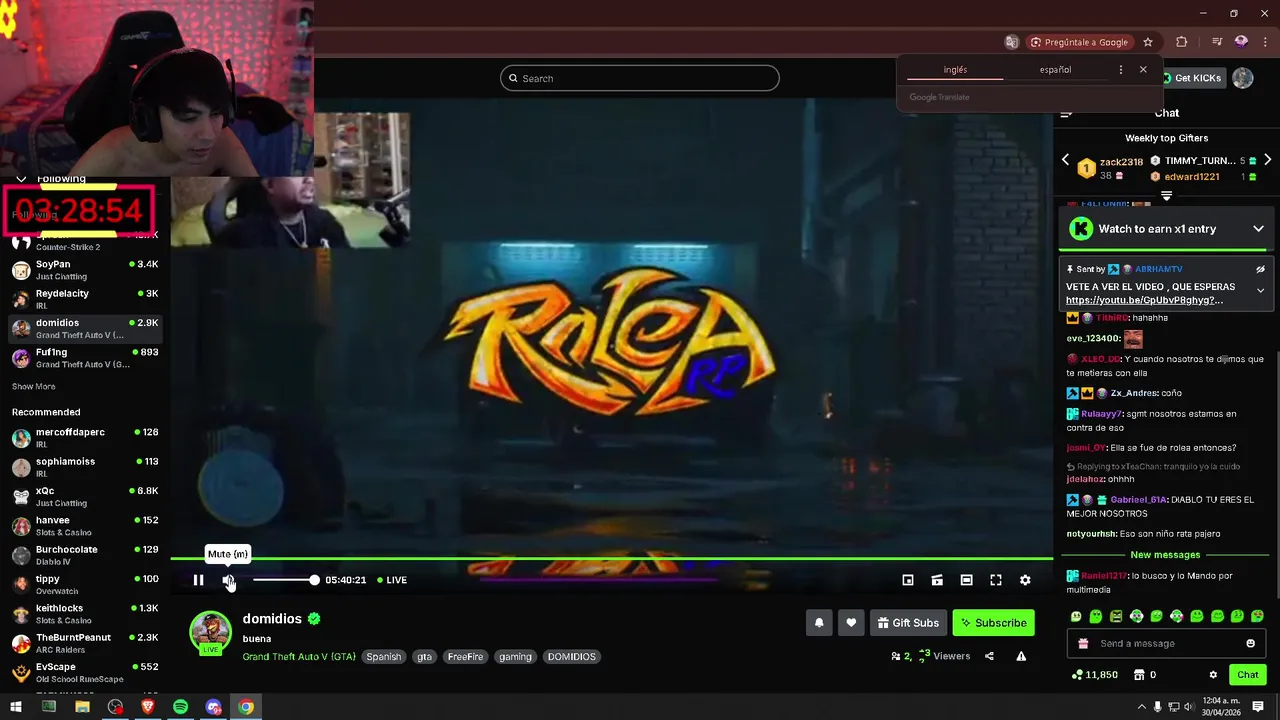Select the gta tag
This screenshot has height=720, width=1280.
(424, 657)
